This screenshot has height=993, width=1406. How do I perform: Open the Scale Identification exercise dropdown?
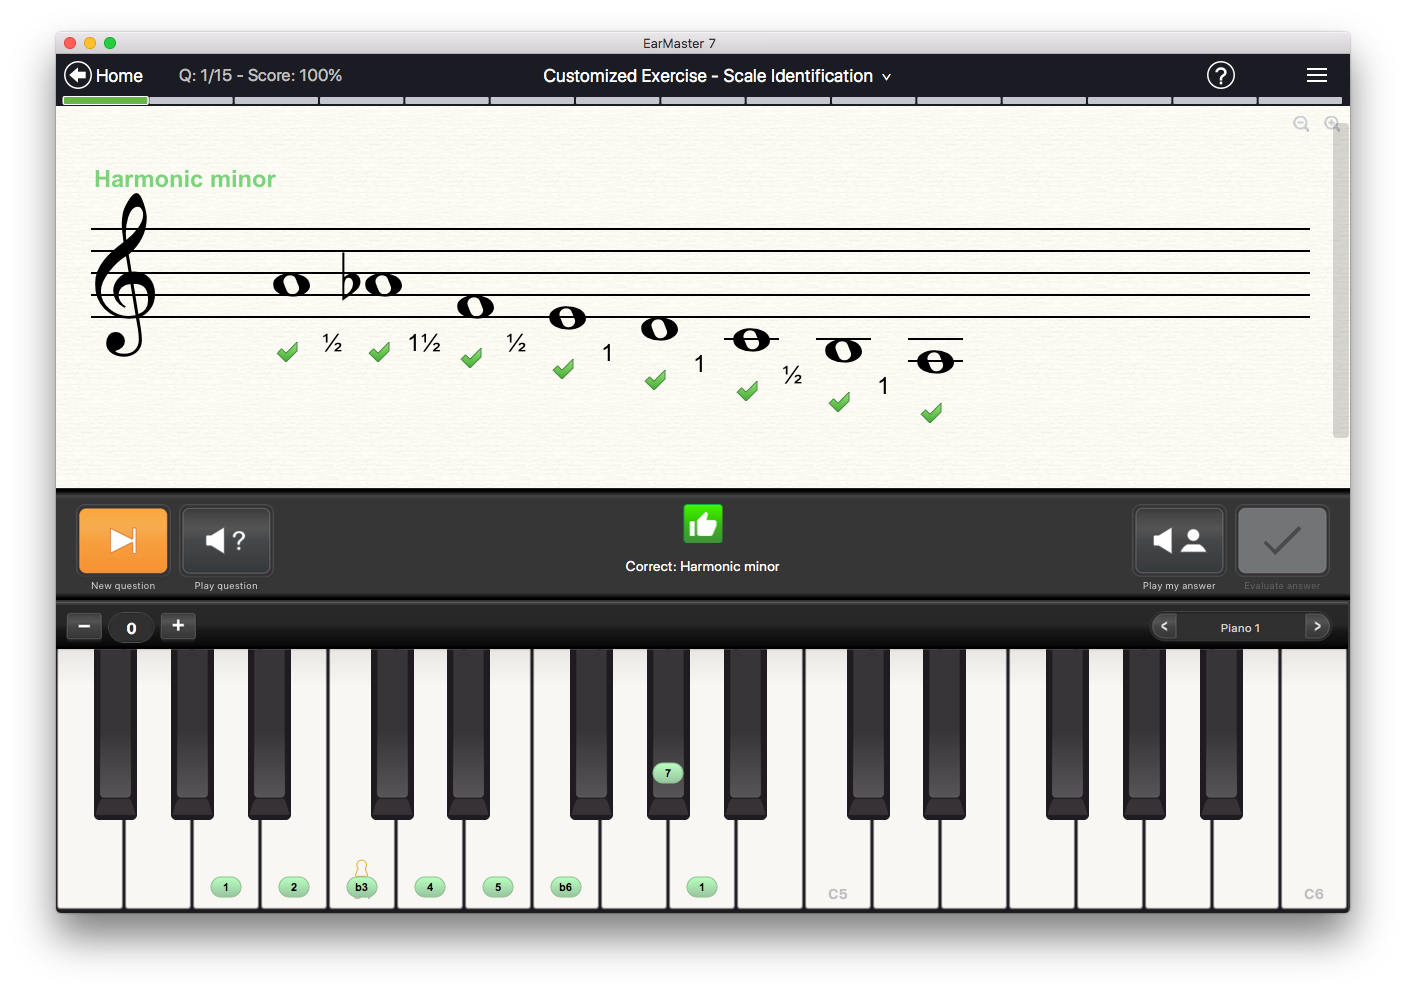pos(886,76)
